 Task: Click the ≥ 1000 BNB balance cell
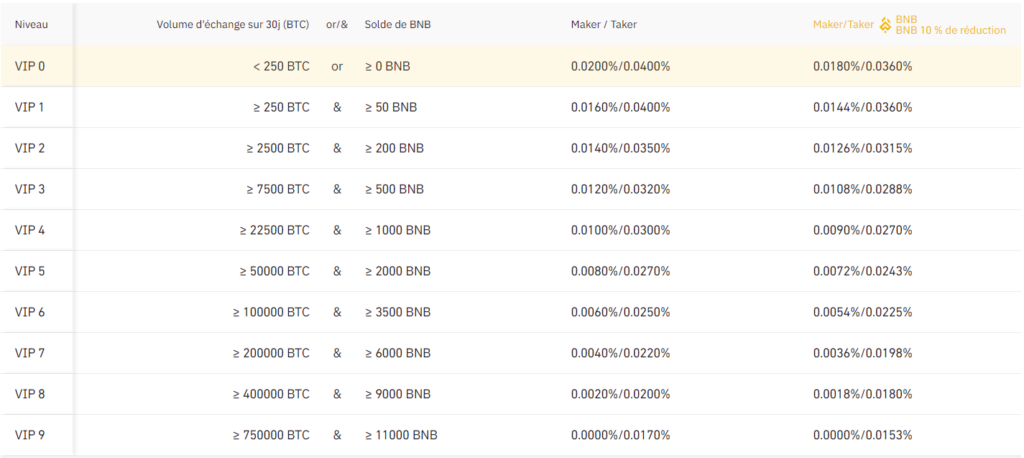398,230
